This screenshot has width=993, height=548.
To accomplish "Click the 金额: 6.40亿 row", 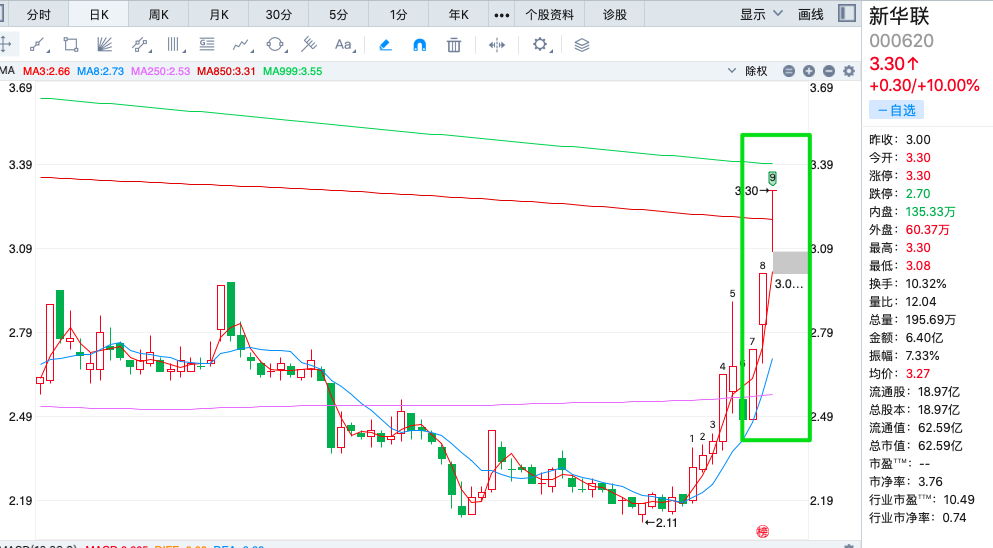I will click(904, 337).
